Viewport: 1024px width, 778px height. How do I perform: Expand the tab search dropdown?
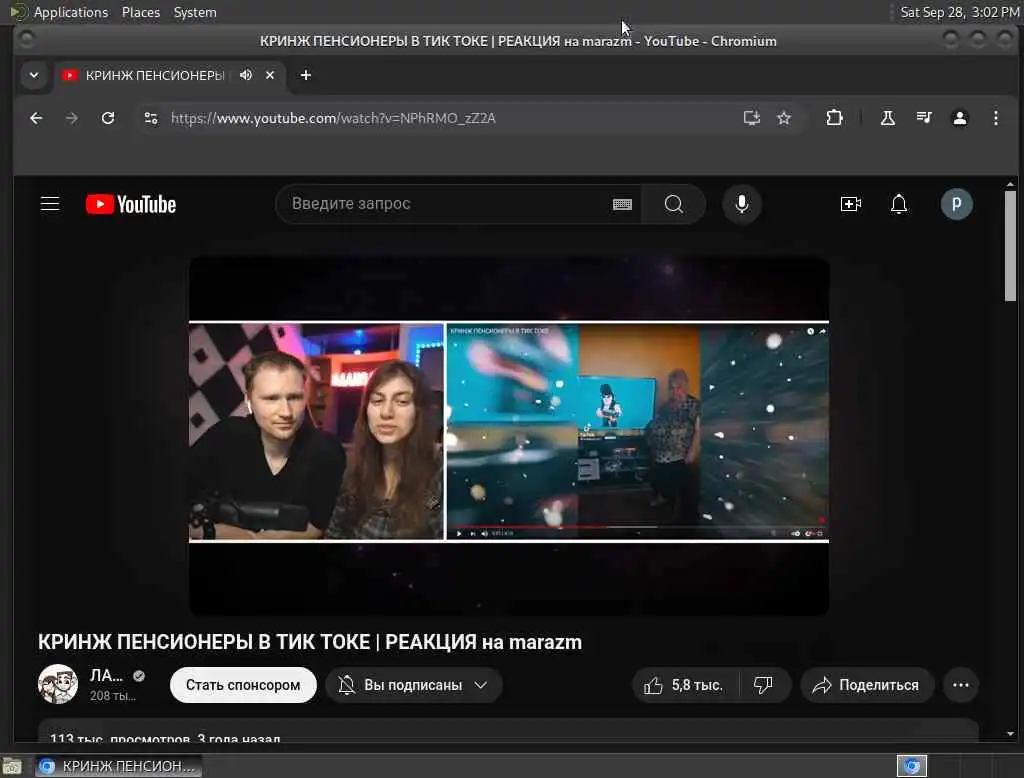[x=34, y=75]
